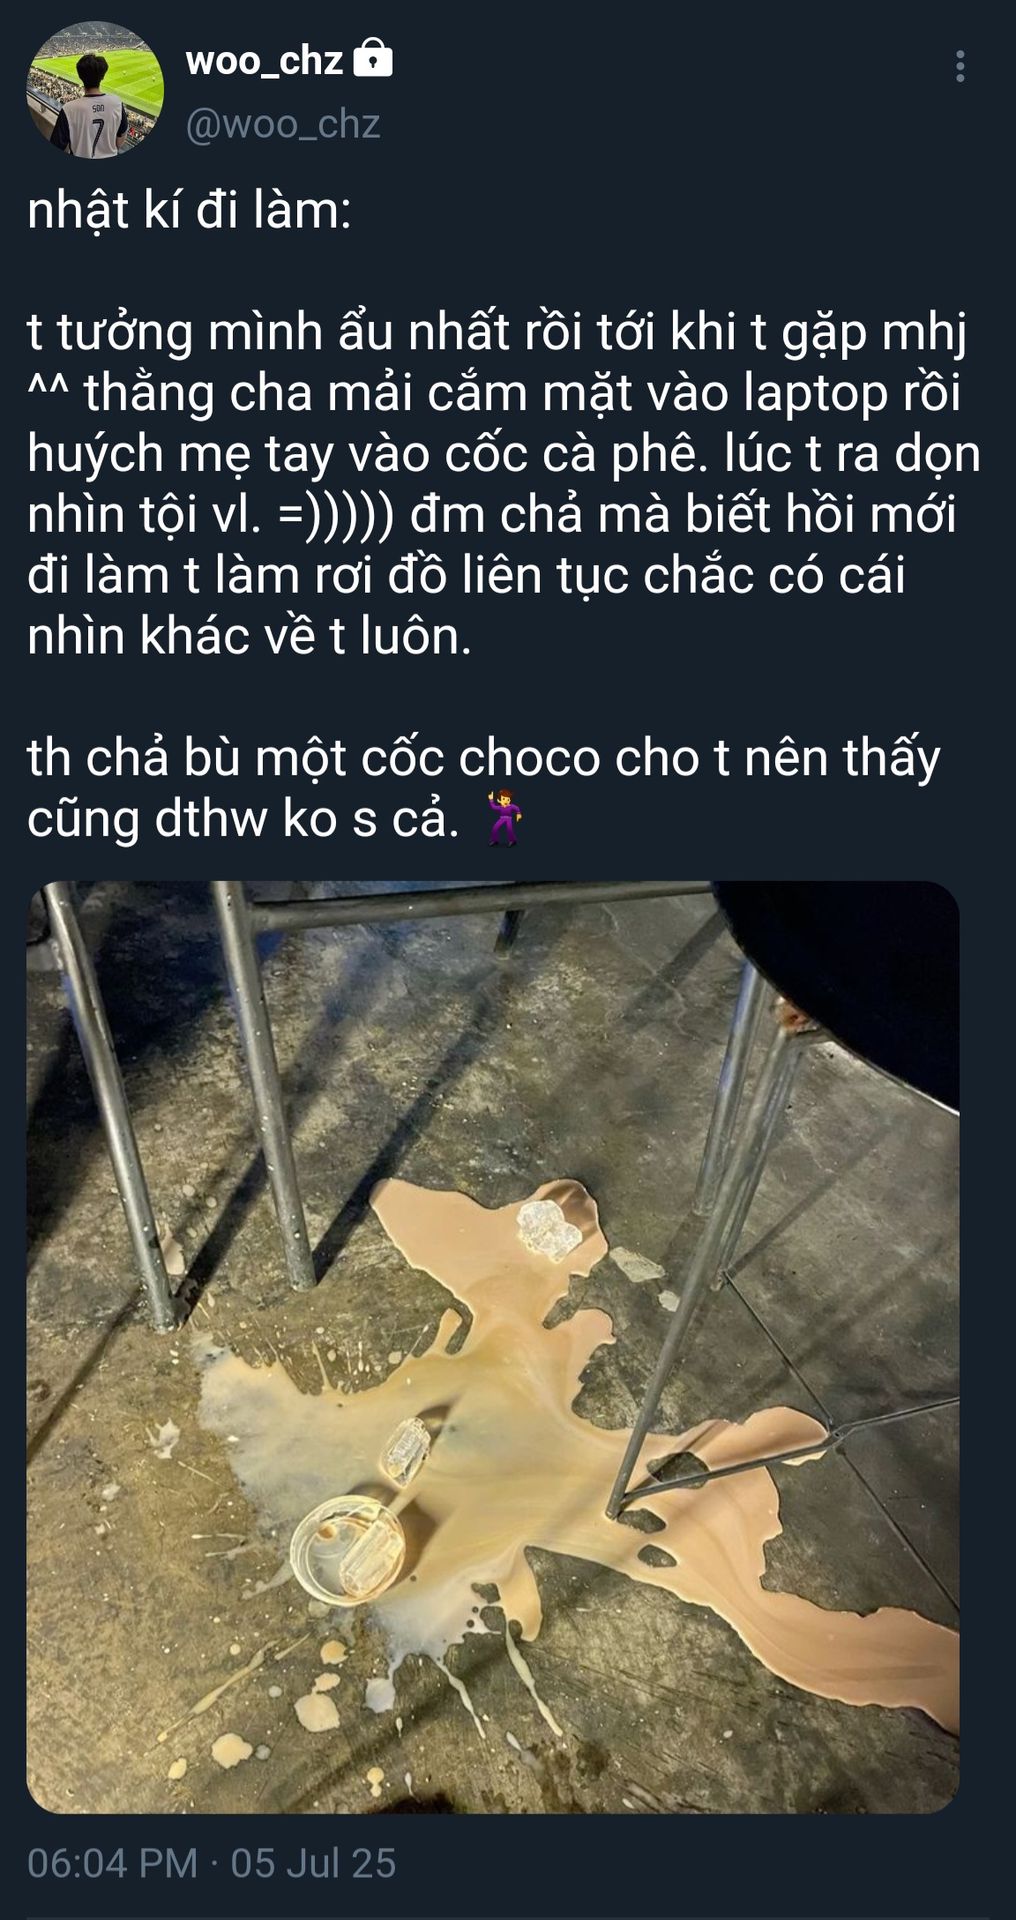Click the 06:04 PM timestamp
Viewport: 1016px width, 1920px height.
point(113,1864)
